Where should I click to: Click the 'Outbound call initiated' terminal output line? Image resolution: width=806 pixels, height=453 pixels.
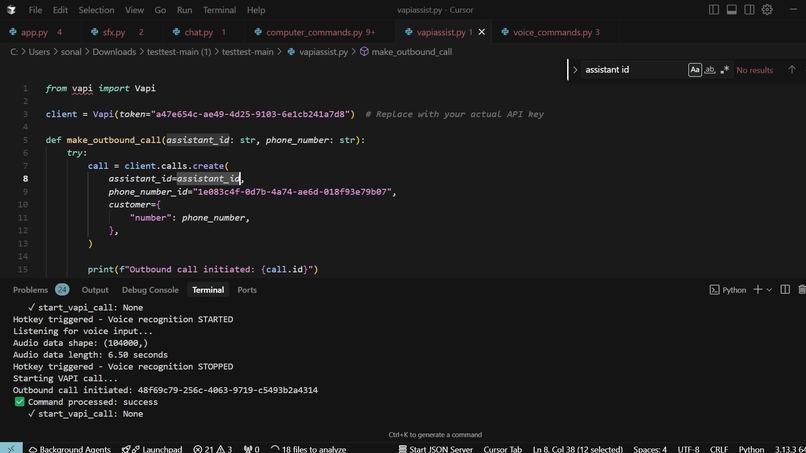(x=165, y=390)
